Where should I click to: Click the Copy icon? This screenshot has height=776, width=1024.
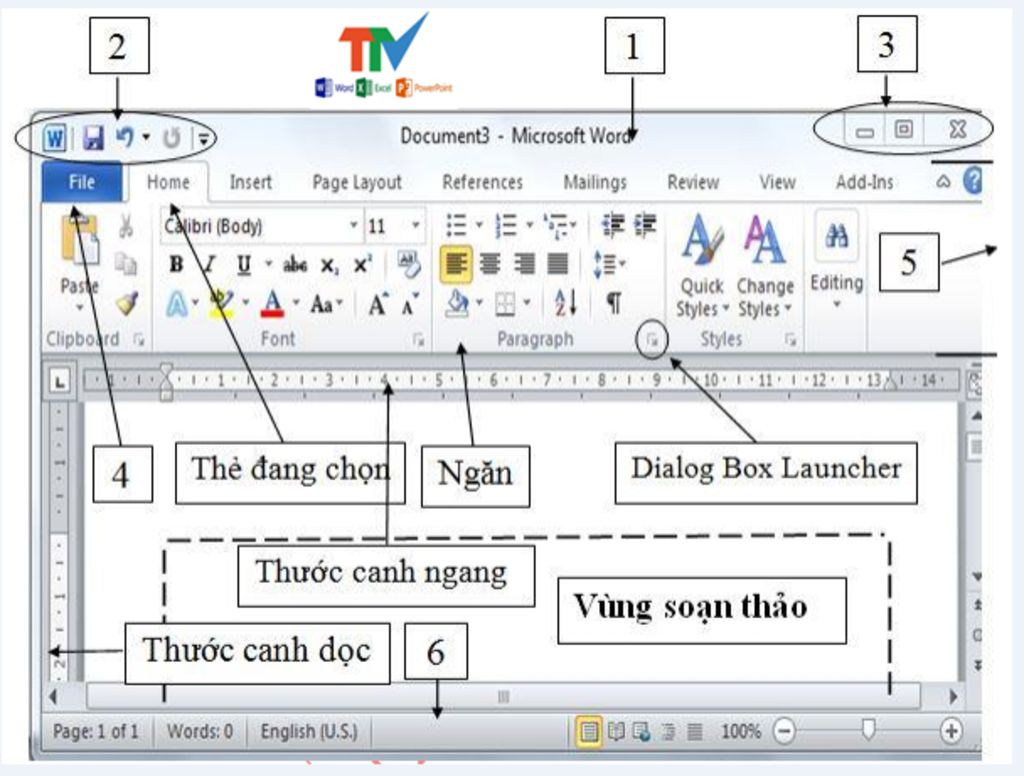pyautogui.click(x=125, y=264)
